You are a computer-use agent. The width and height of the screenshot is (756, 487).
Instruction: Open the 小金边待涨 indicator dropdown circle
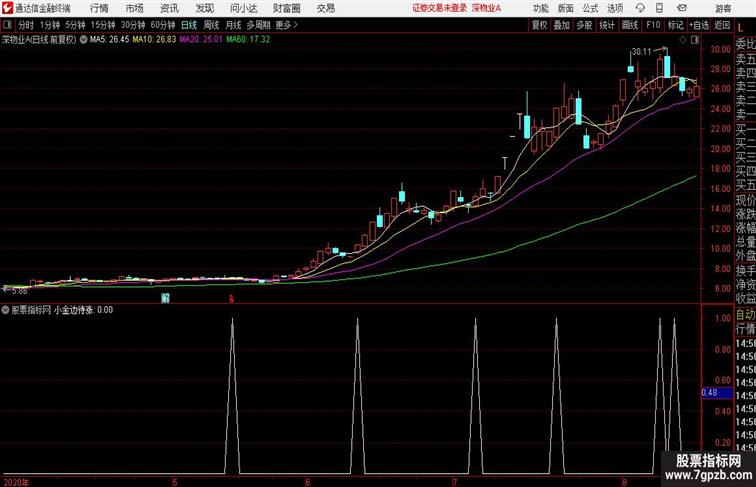point(5,310)
